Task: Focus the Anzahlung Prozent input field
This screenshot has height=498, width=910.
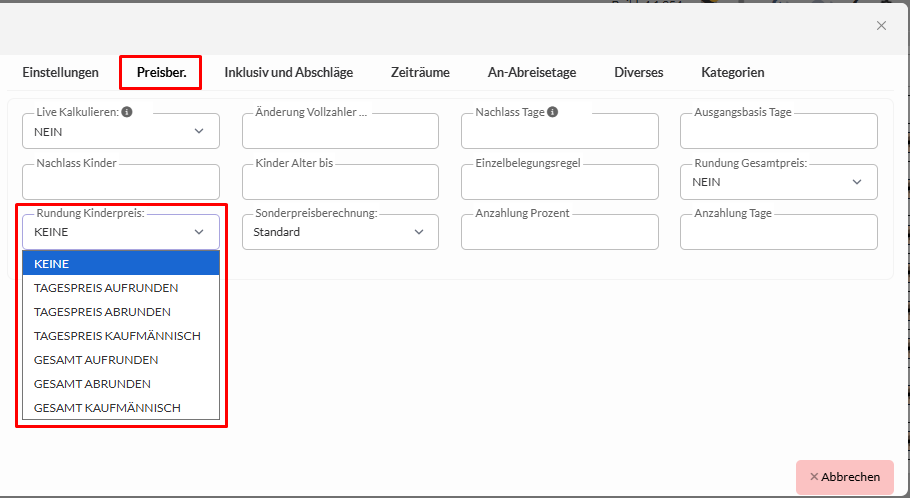Action: pyautogui.click(x=559, y=234)
